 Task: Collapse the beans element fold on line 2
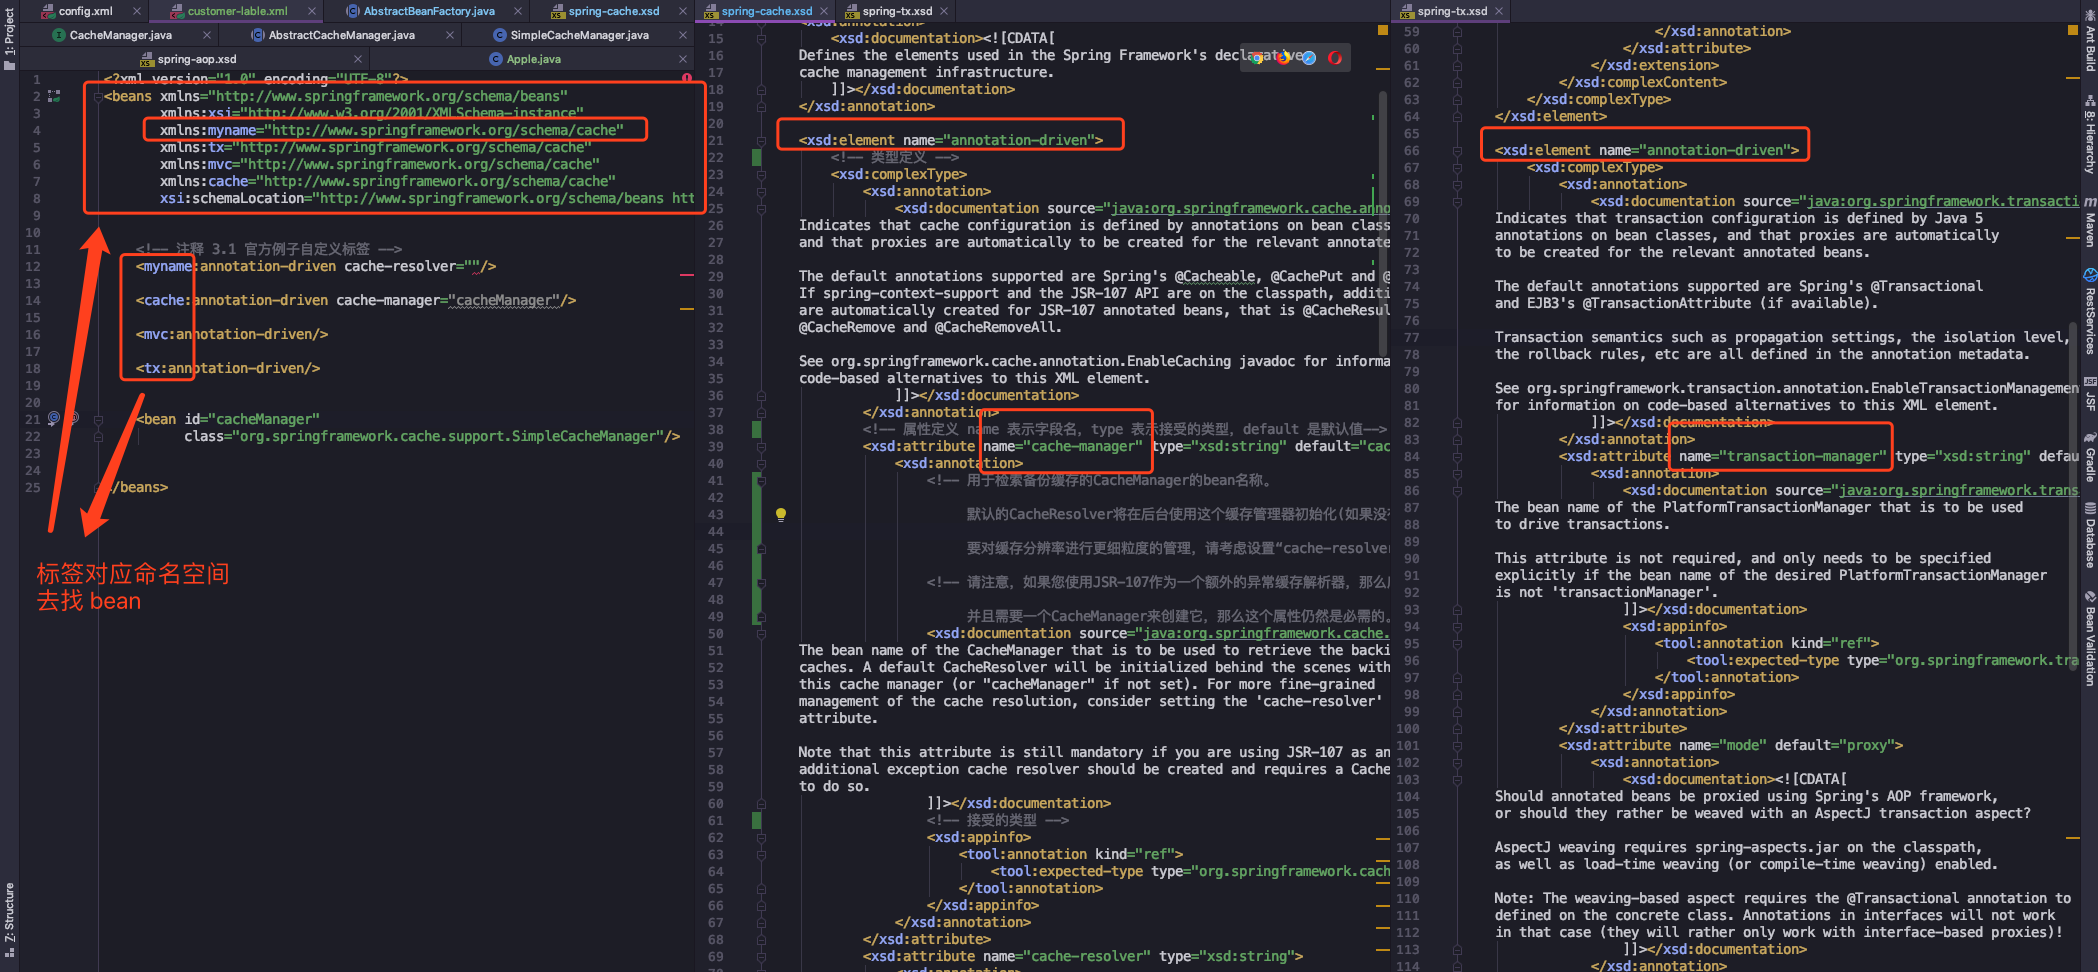pos(97,97)
